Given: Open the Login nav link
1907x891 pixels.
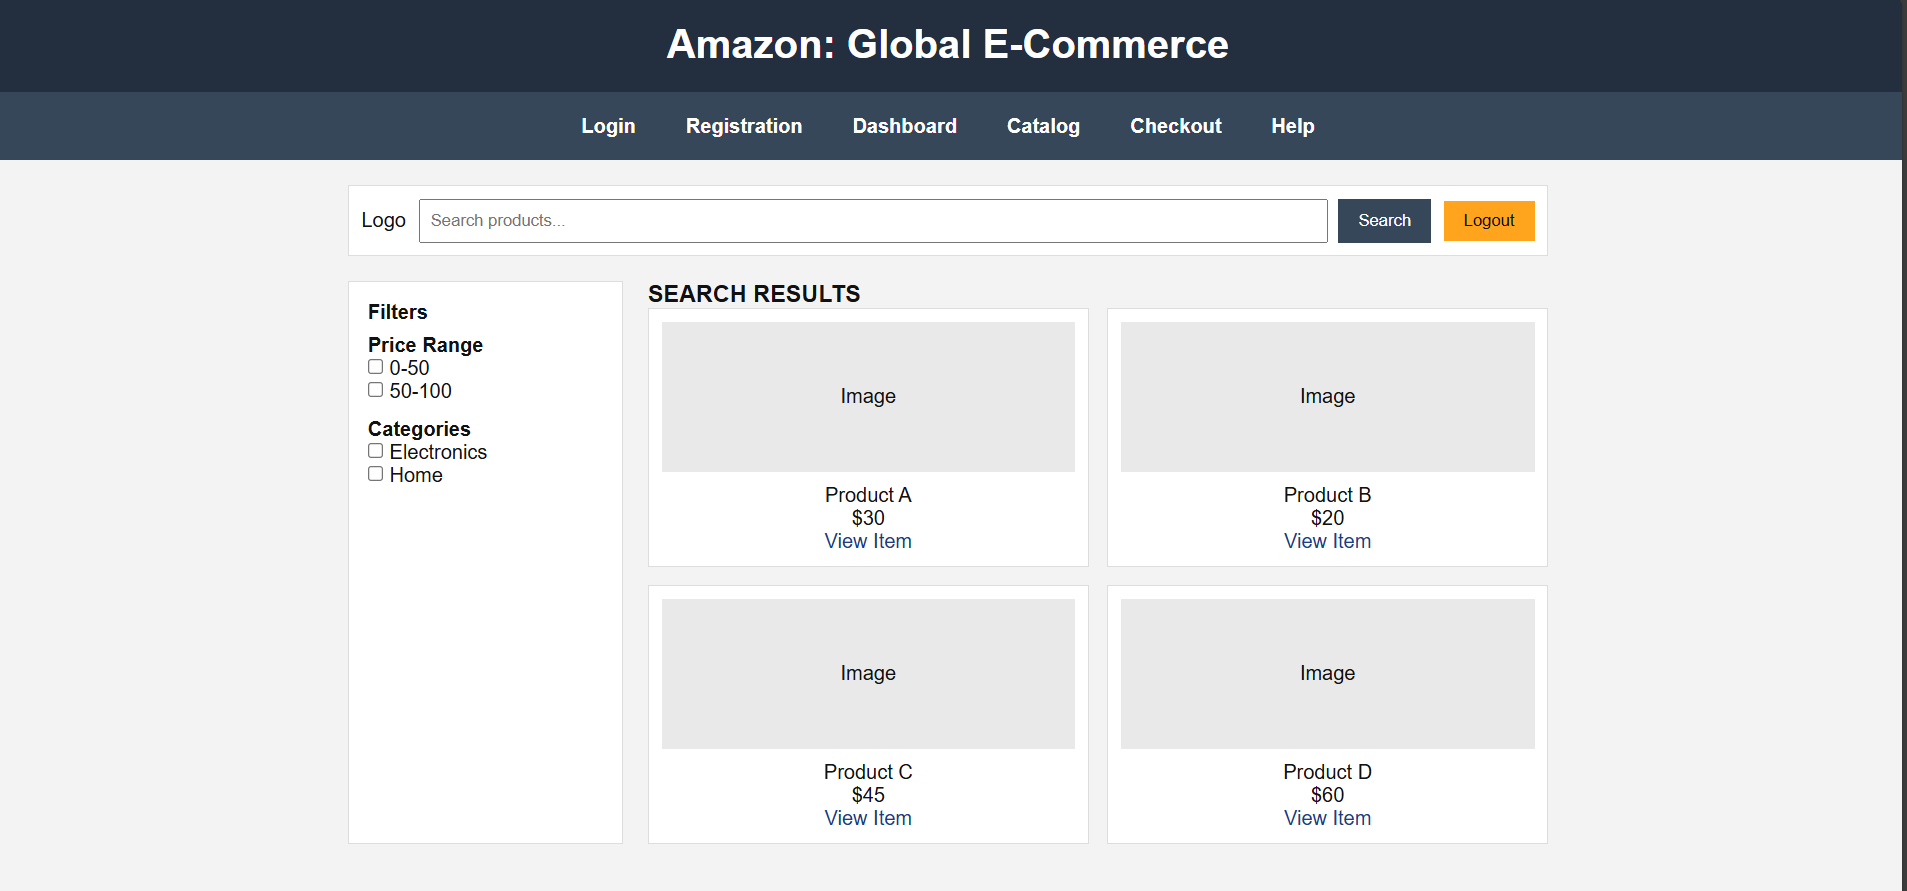Looking at the screenshot, I should [x=608, y=126].
